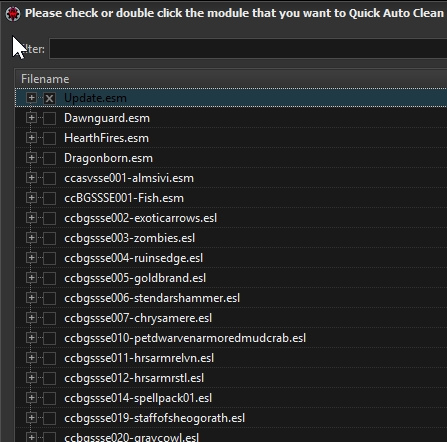447x442 pixels.
Task: Expand the ccbgssse012-hrsarmrstl.esl node
Action: (31, 378)
